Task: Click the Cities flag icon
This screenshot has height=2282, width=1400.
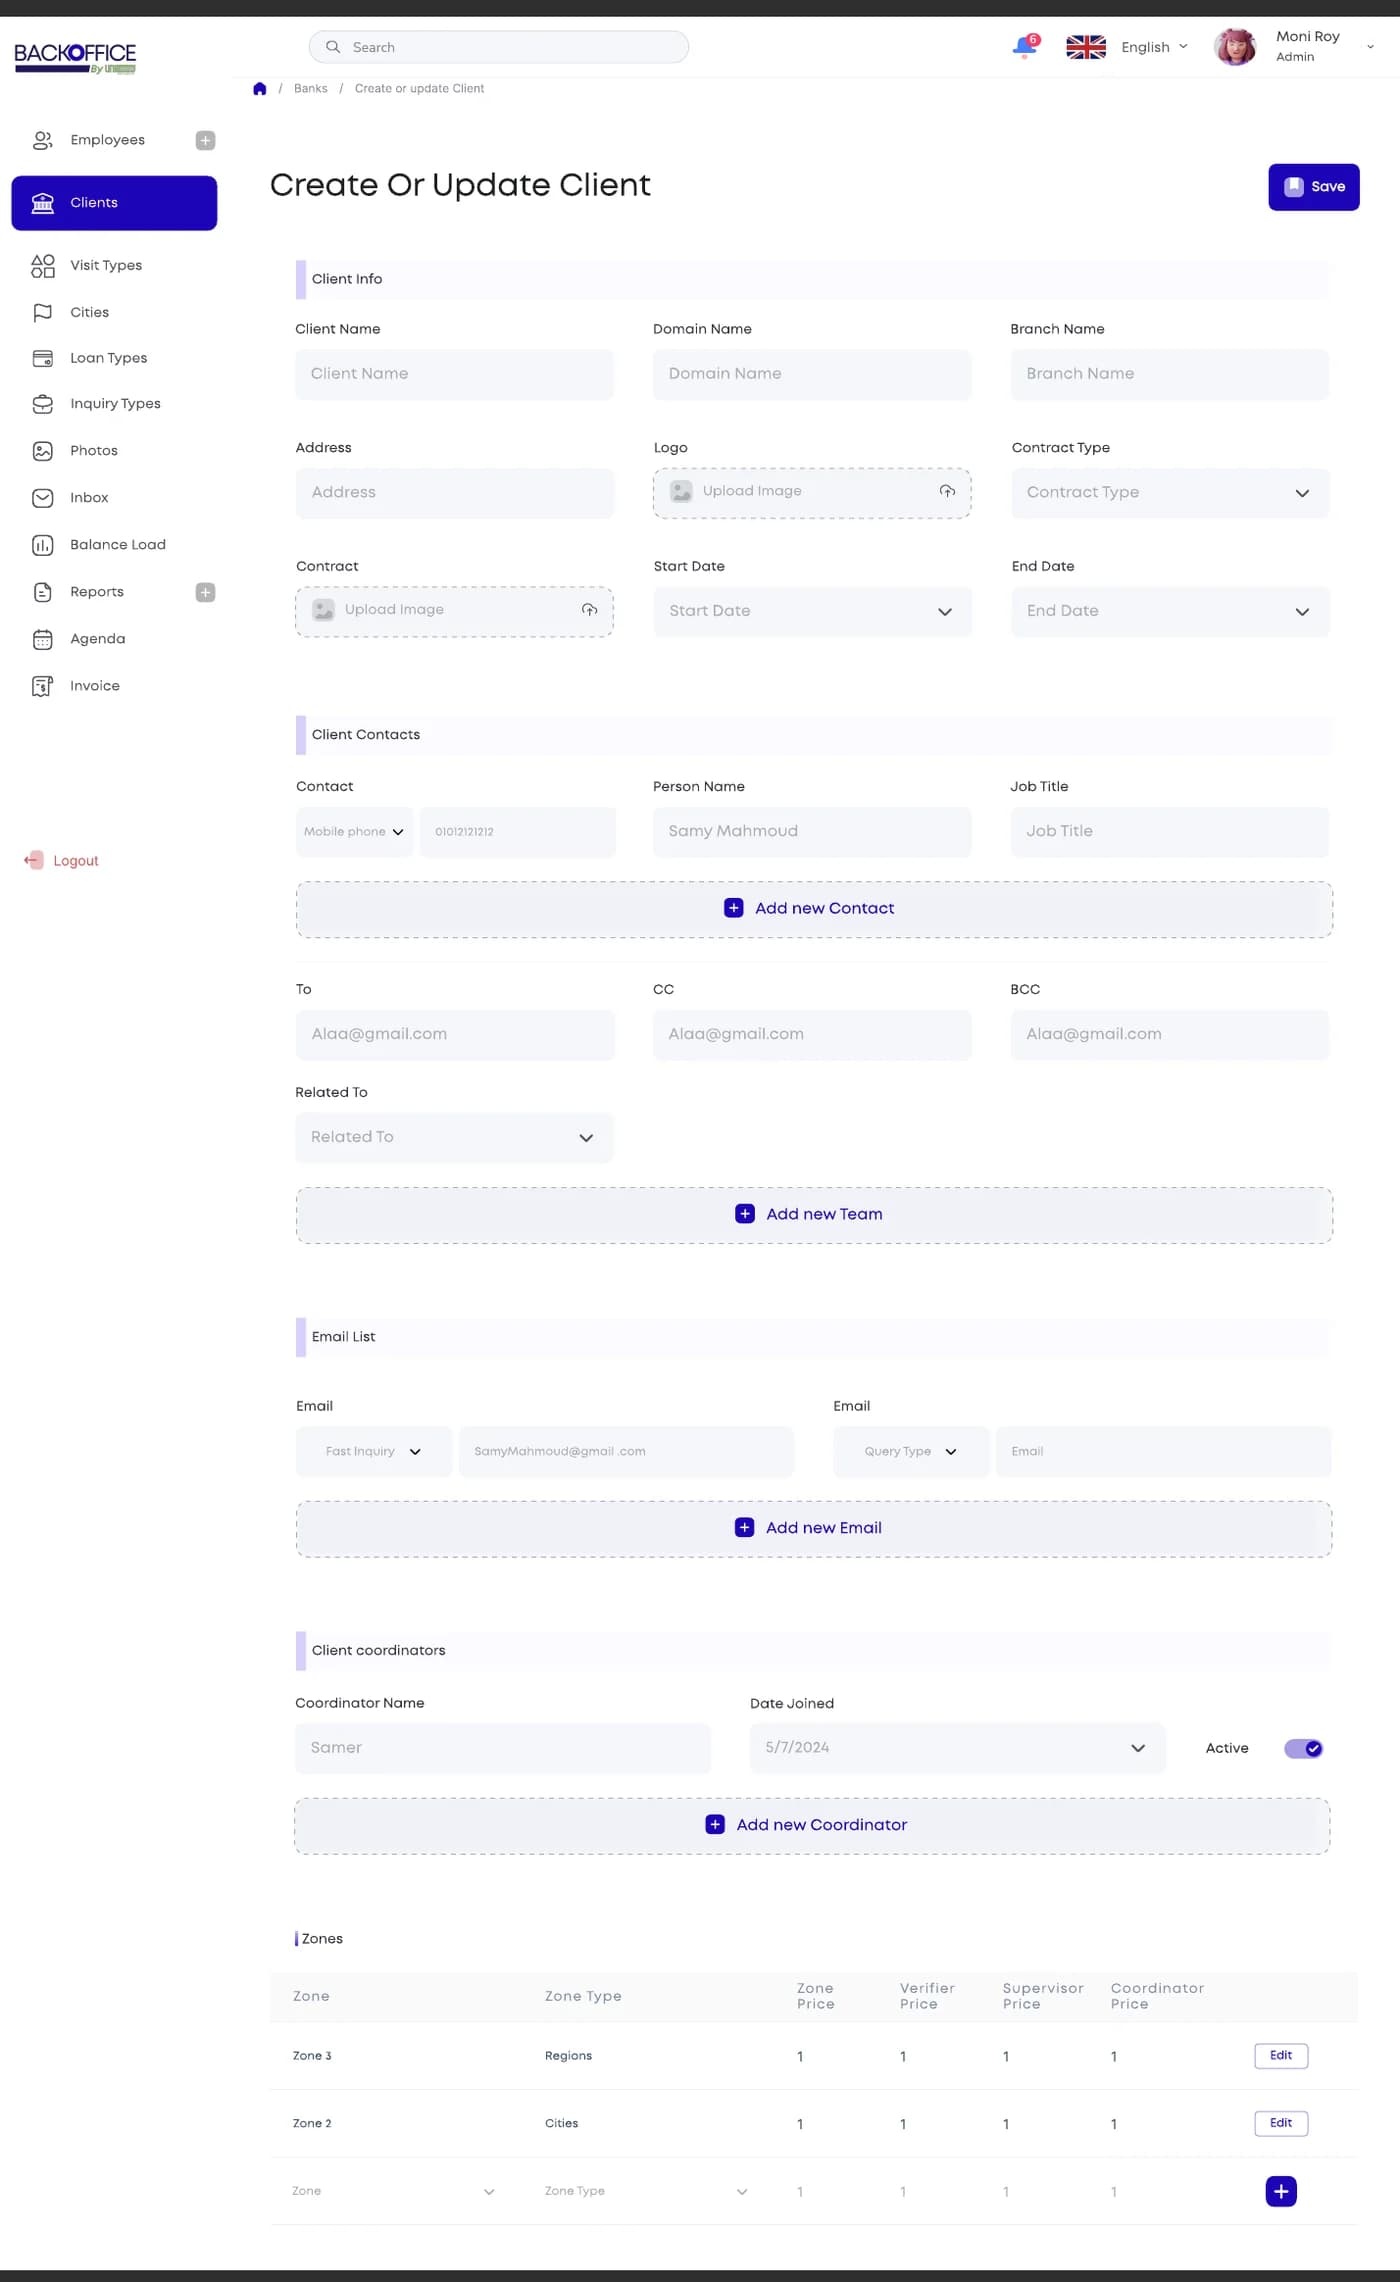Action: pos(42,312)
